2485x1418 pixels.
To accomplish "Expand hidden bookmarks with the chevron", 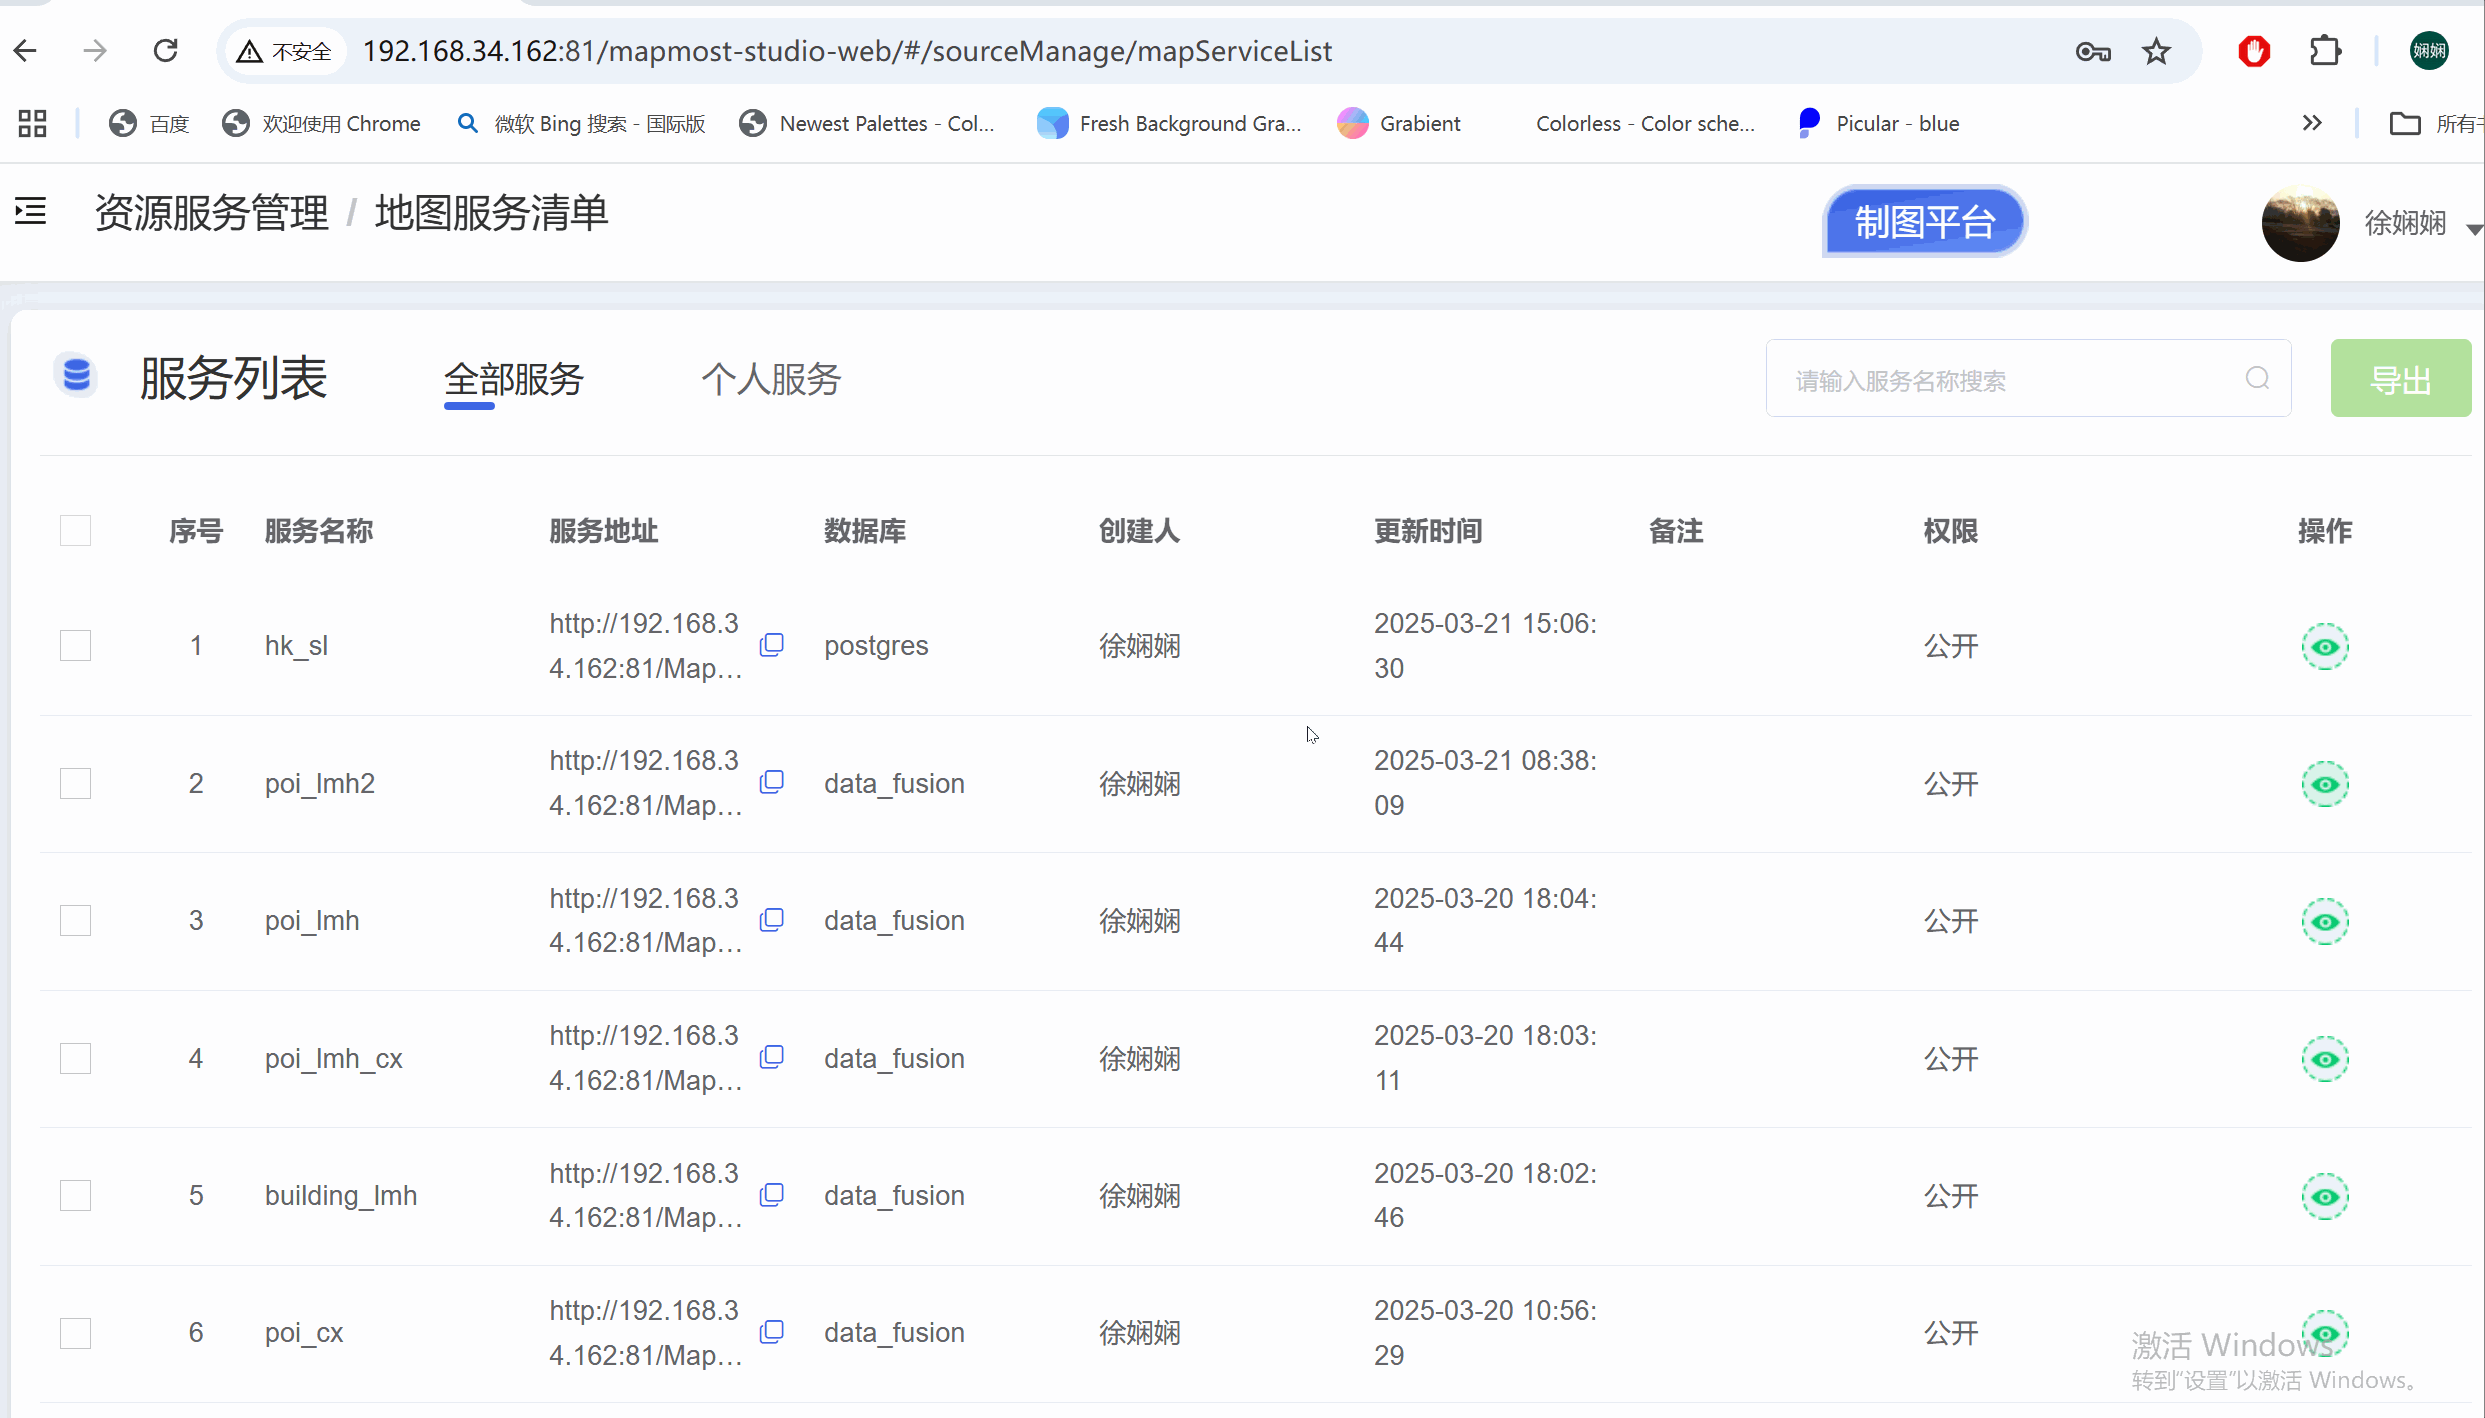I will tap(2312, 122).
